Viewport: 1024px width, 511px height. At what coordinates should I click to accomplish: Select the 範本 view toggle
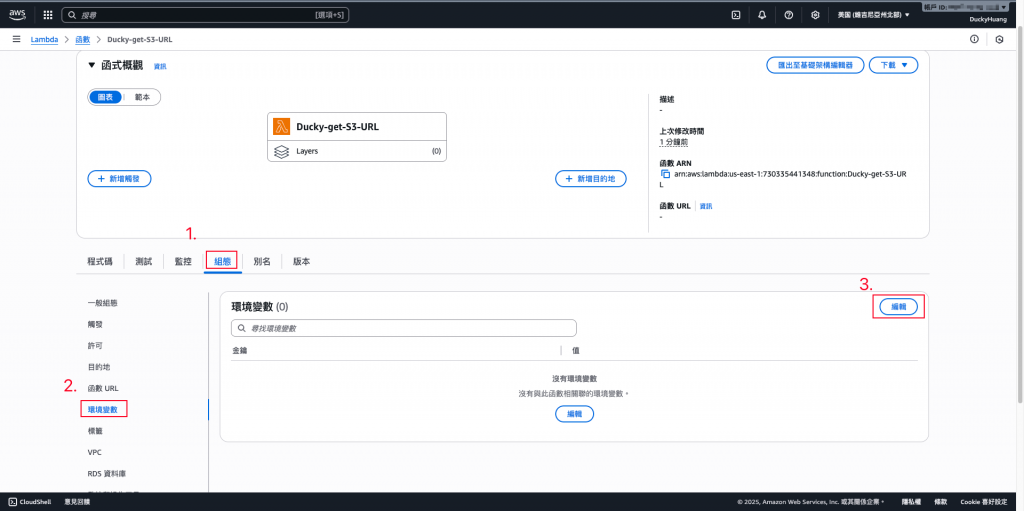(x=142, y=97)
